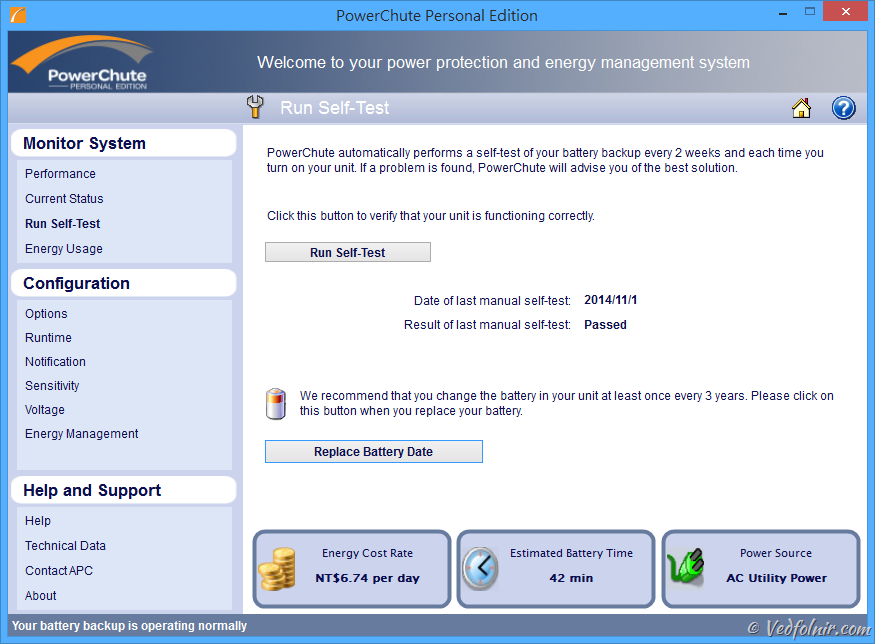Click the Monitor System section header
Viewport: 875px width, 644px height.
[123, 143]
